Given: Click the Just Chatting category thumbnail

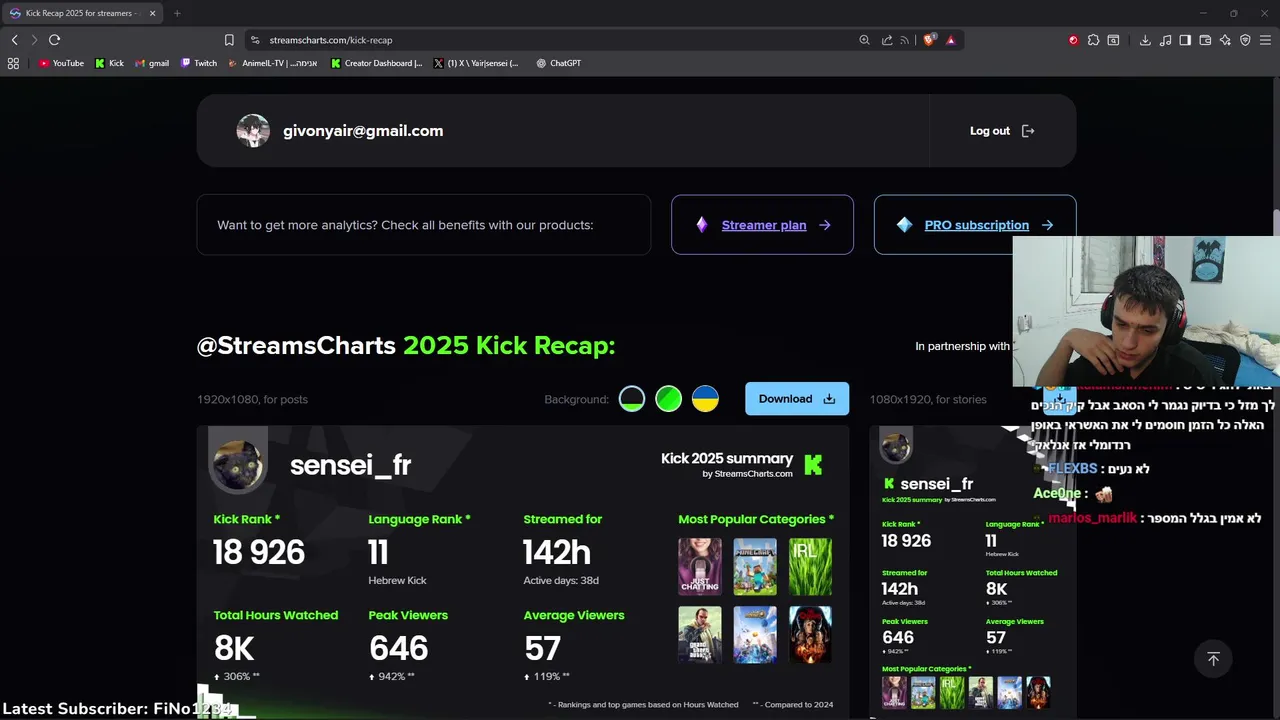Looking at the screenshot, I should [x=700, y=567].
